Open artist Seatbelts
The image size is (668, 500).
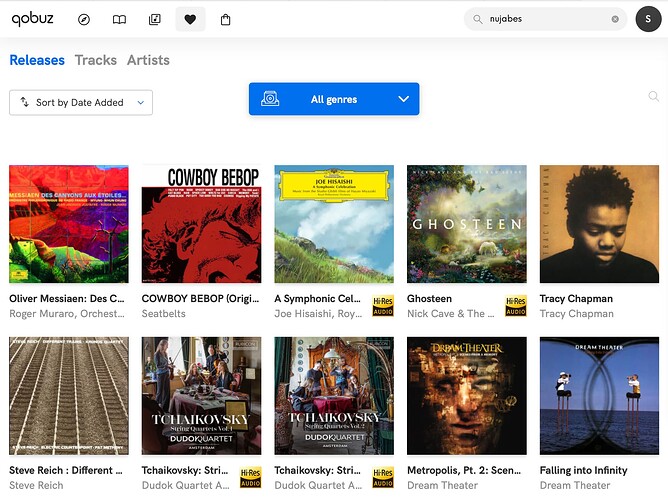click(x=164, y=313)
